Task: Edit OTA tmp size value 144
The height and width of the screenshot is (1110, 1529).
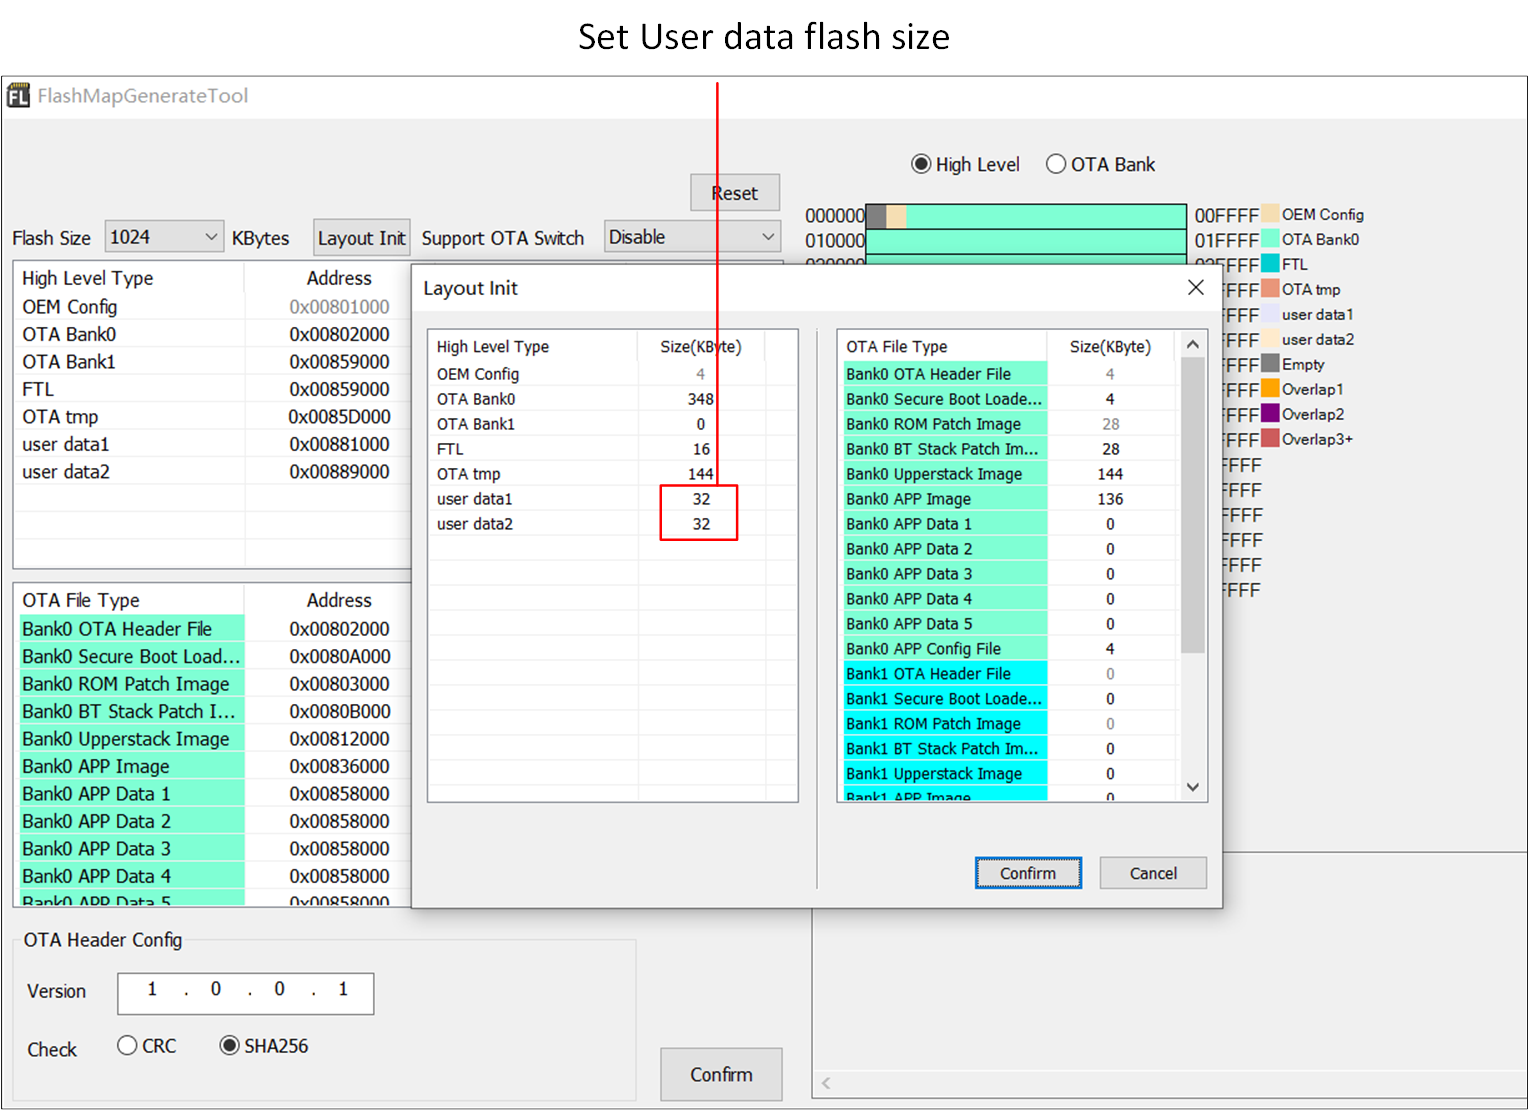Action: pyautogui.click(x=701, y=474)
